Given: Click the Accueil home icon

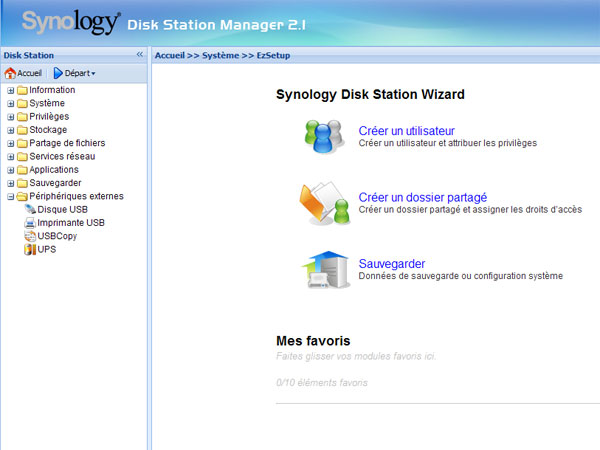Looking at the screenshot, I should pyautogui.click(x=10, y=73).
